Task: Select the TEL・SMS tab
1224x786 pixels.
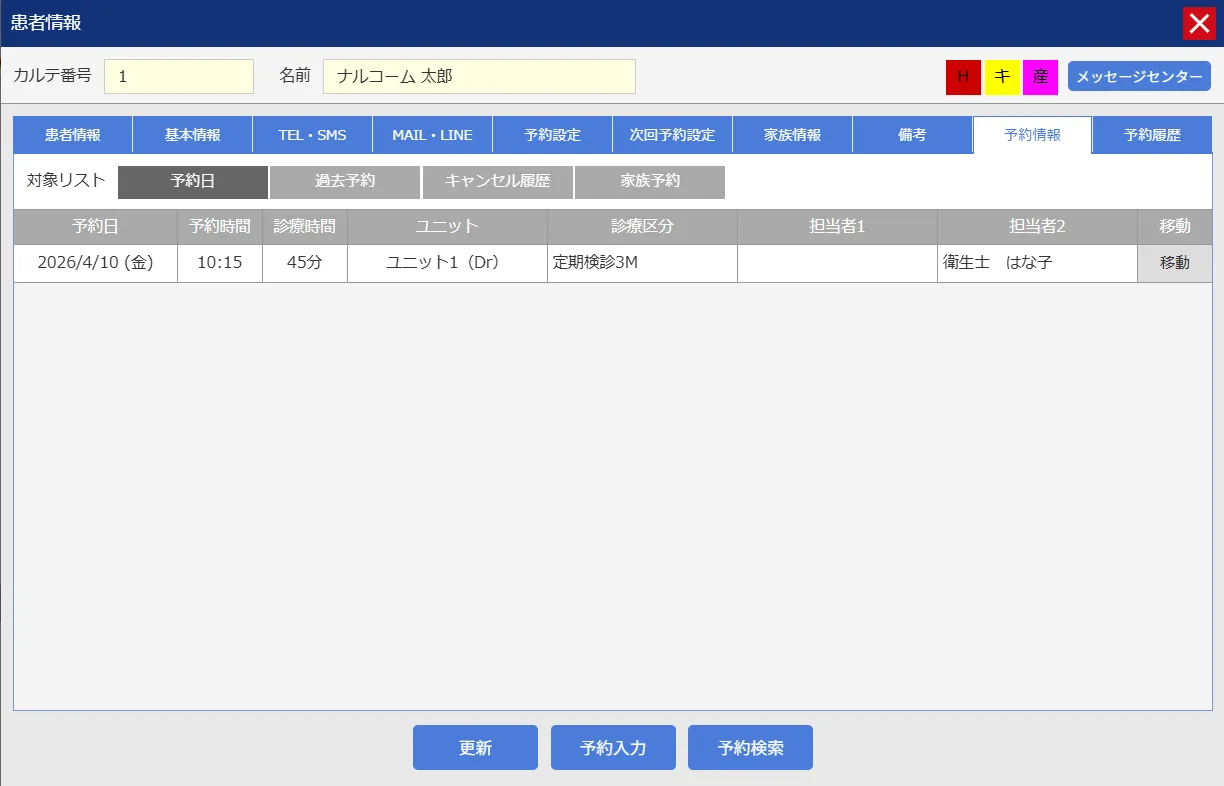Action: [x=312, y=135]
